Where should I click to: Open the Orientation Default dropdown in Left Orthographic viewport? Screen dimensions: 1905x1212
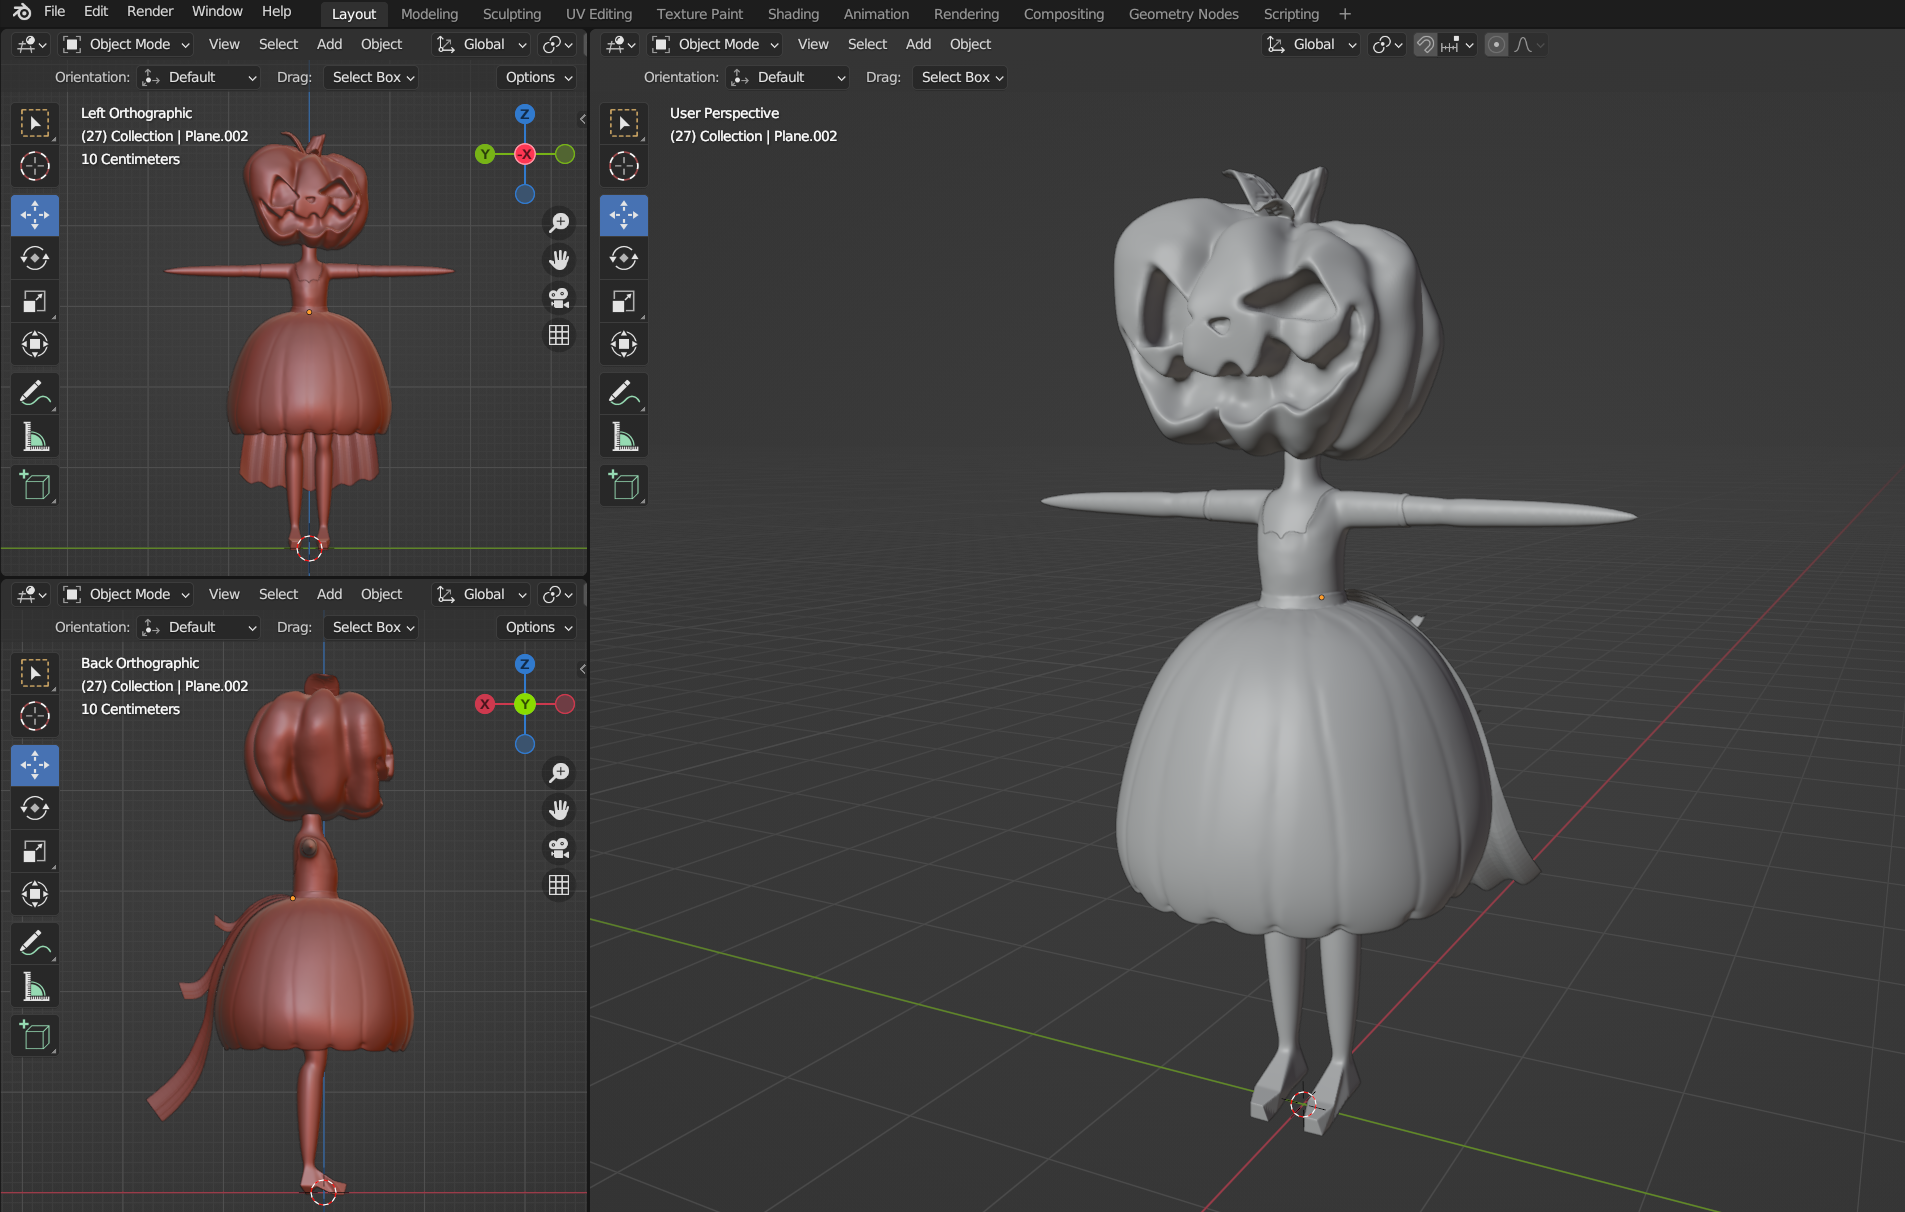[x=199, y=77]
